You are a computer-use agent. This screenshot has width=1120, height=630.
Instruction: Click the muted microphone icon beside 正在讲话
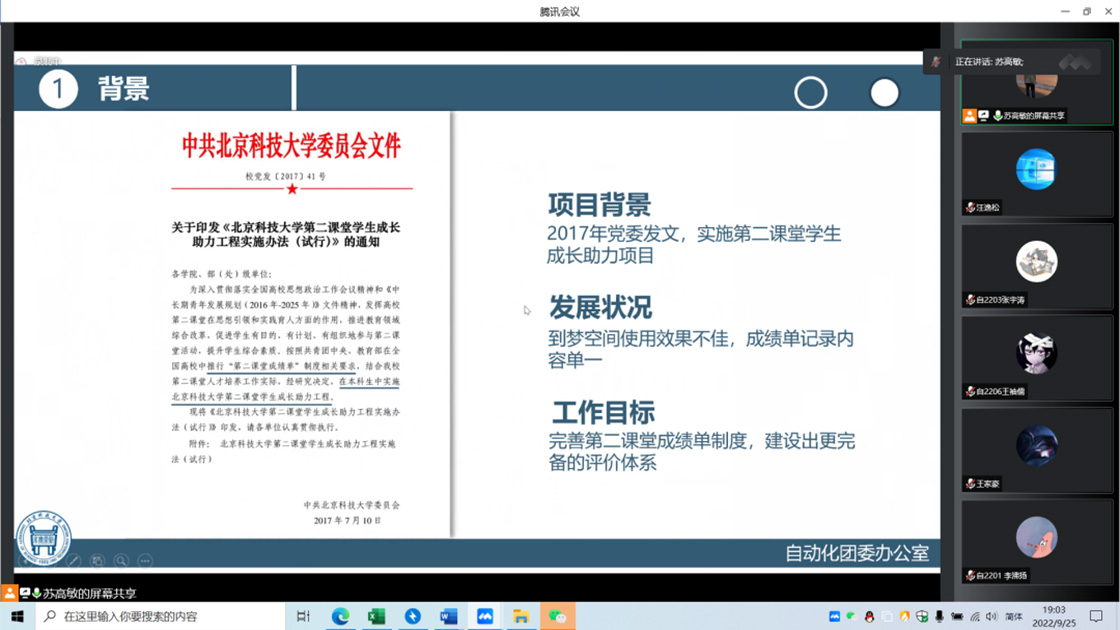(936, 62)
